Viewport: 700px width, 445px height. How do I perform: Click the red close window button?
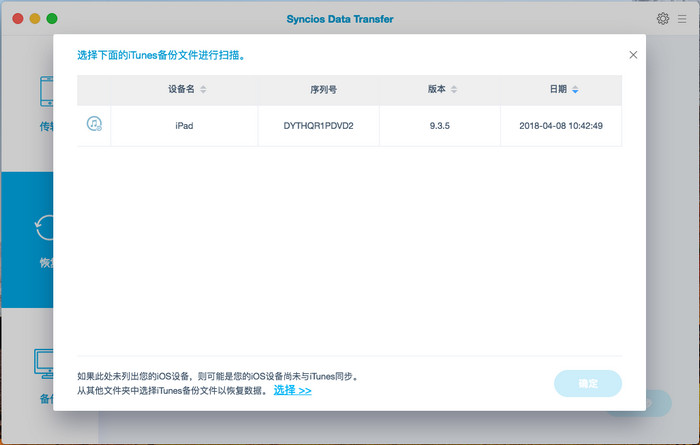pos(18,18)
